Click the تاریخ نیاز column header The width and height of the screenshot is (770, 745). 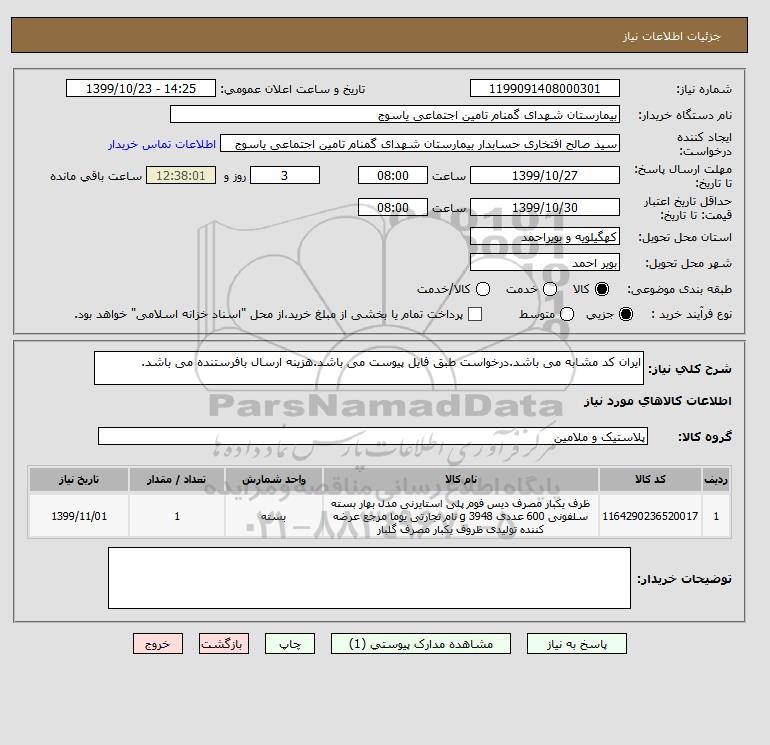tap(79, 479)
